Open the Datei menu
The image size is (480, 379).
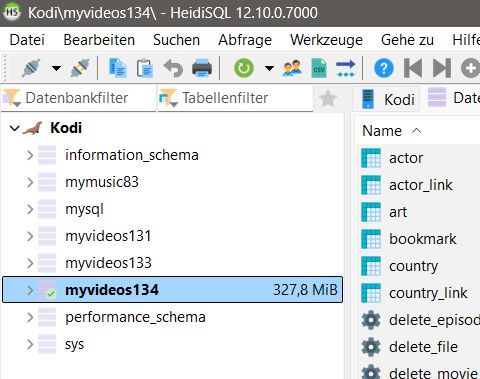point(27,40)
